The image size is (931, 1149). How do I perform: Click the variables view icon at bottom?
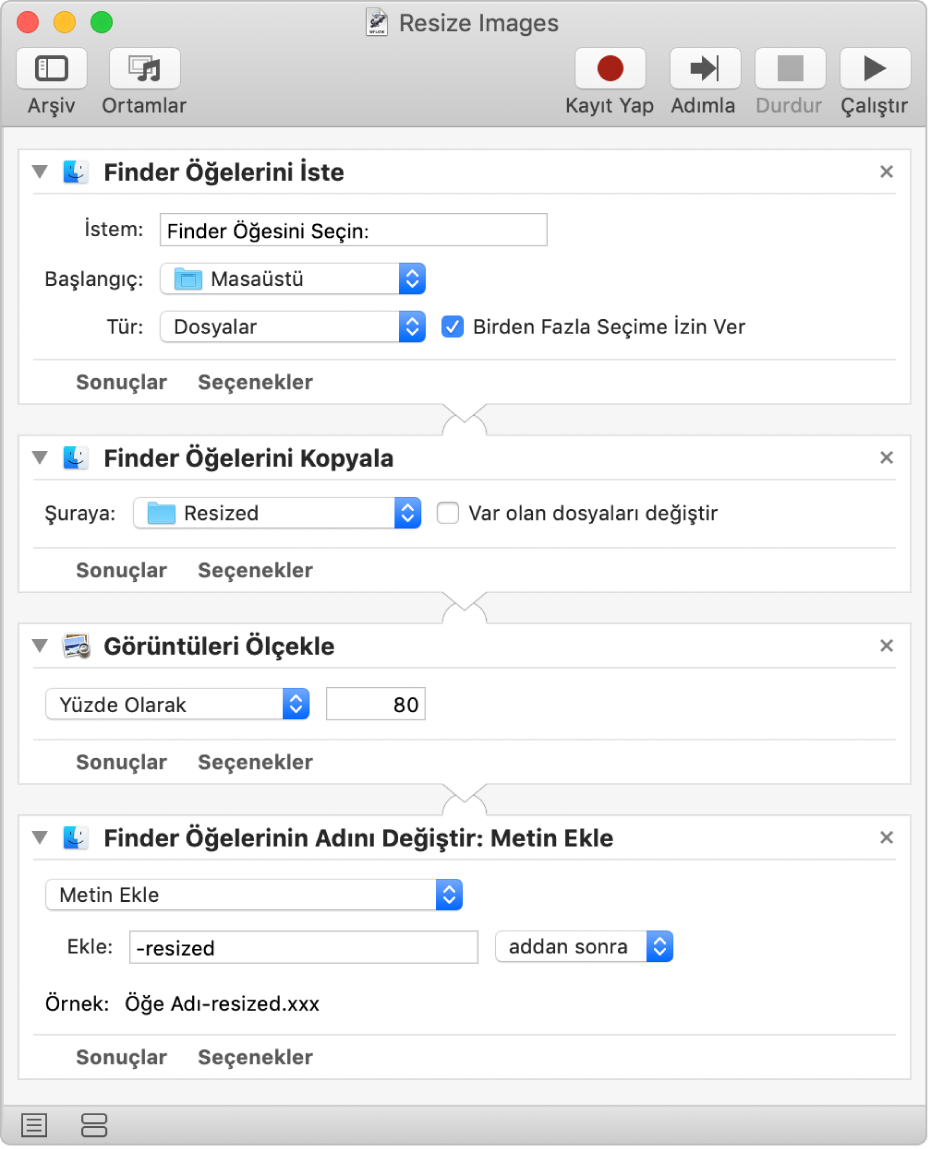coord(94,1125)
